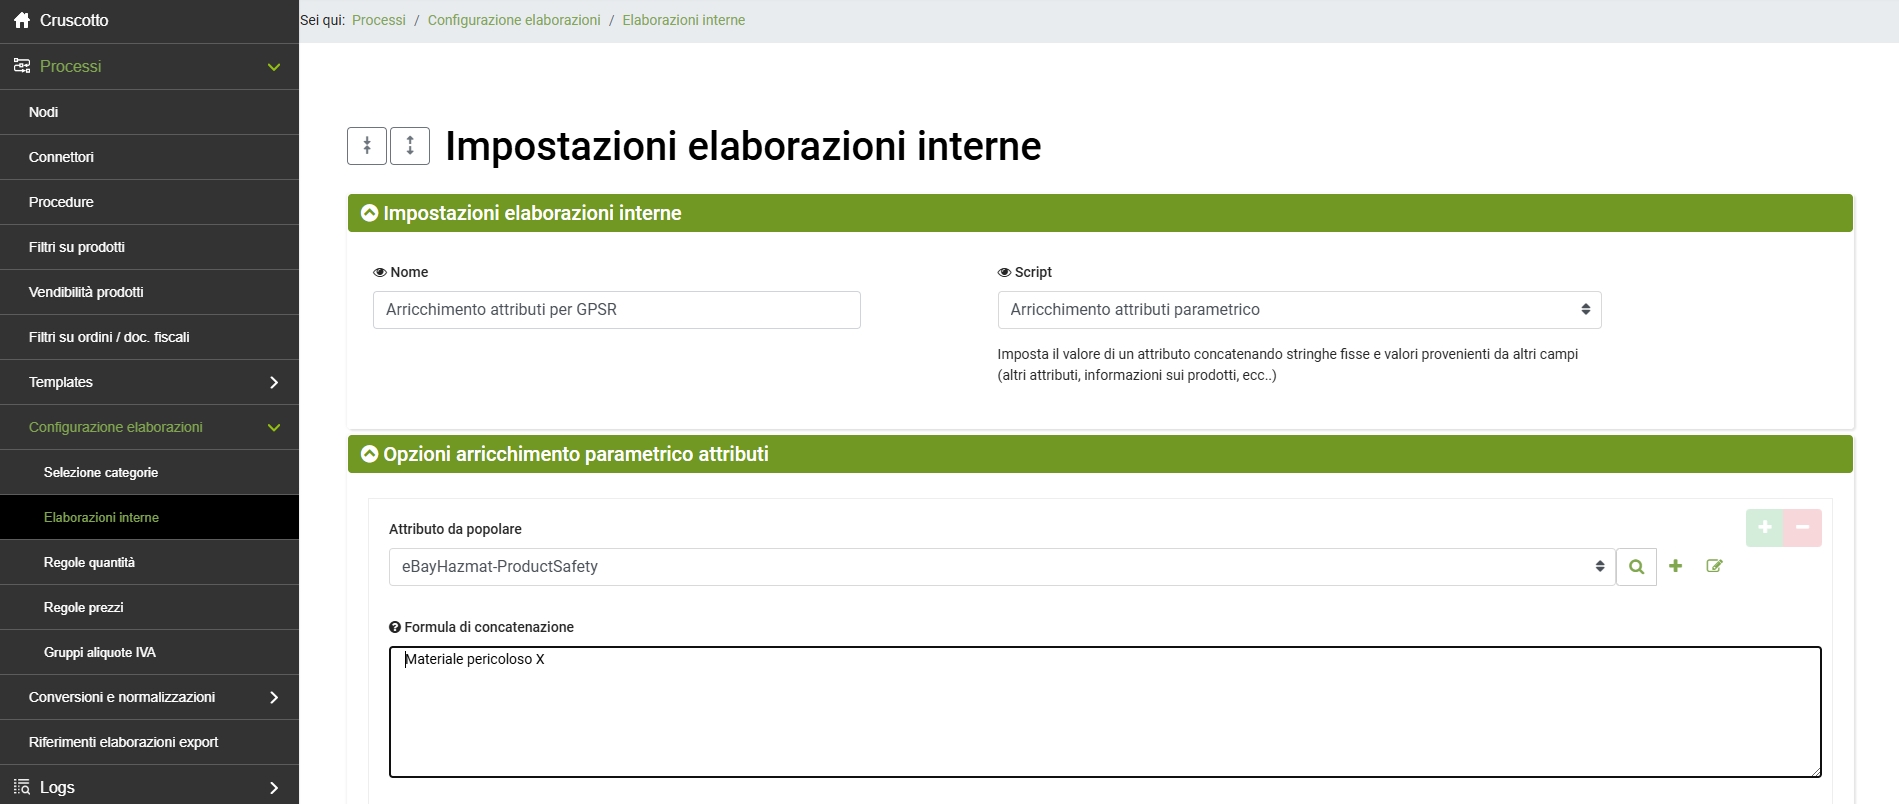This screenshot has height=804, width=1899.
Task: Open the Script dropdown
Action: [x=1298, y=310]
